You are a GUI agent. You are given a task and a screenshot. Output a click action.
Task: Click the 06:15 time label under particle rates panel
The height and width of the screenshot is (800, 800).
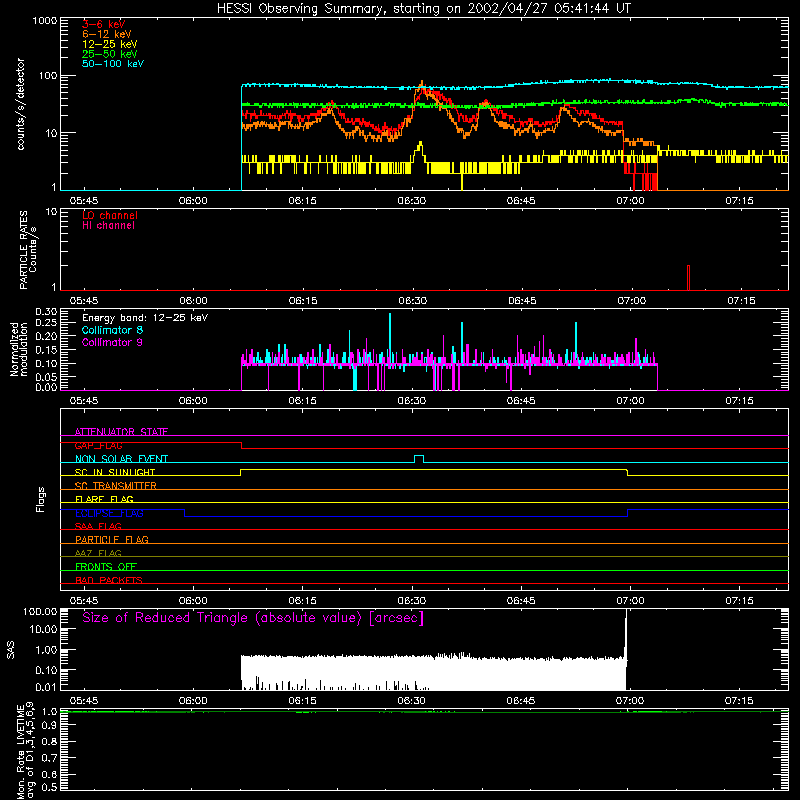coord(303,301)
